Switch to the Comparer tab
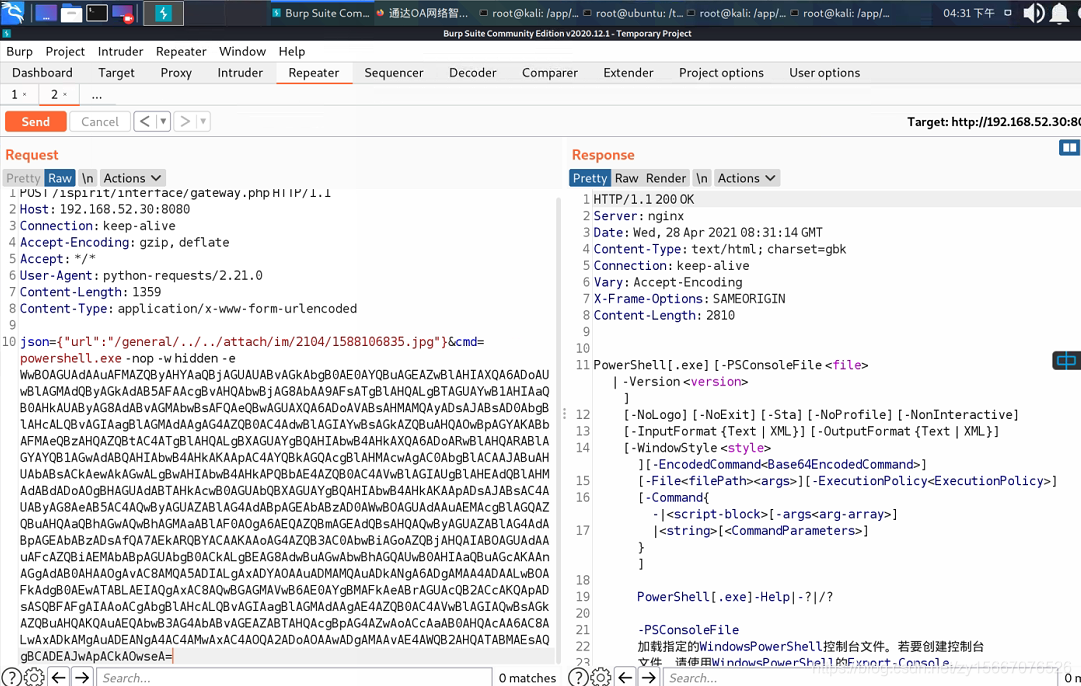This screenshot has width=1081, height=686. coord(549,73)
